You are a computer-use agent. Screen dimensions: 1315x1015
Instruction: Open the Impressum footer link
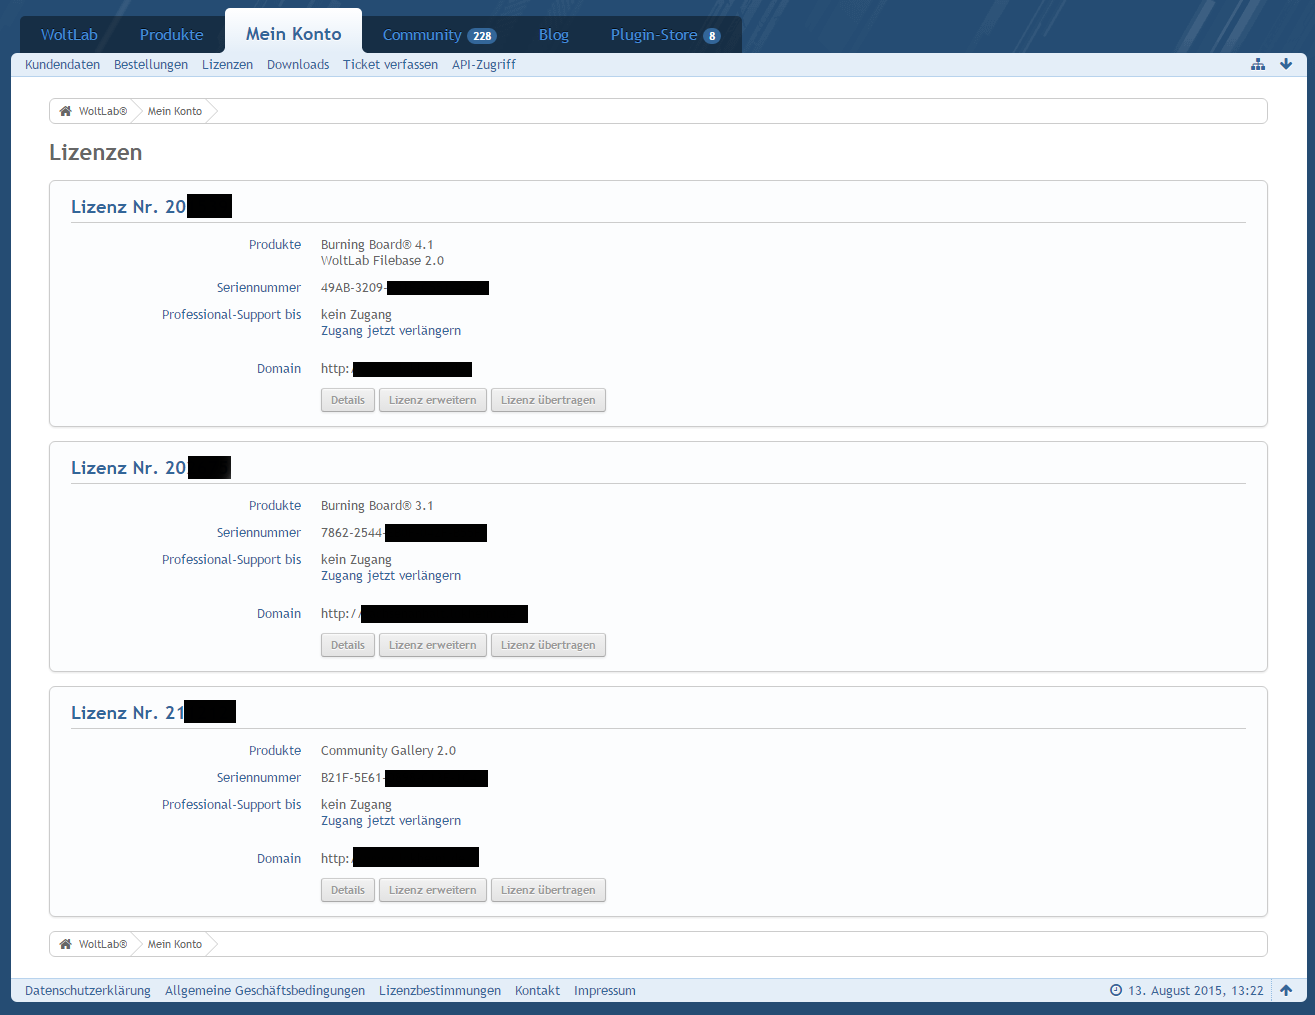pos(605,991)
